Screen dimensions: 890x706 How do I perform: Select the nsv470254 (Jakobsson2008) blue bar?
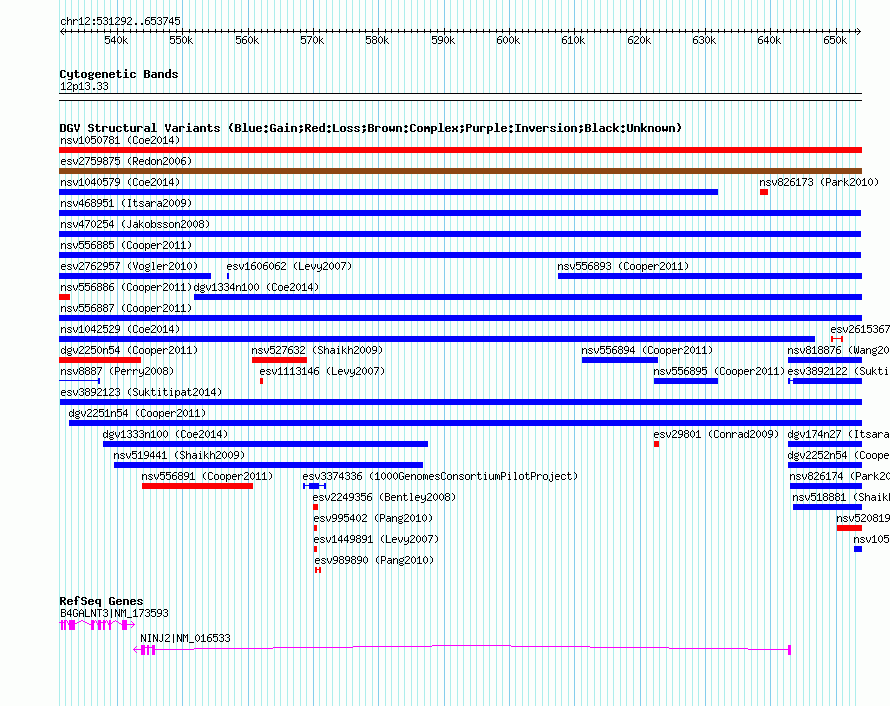pos(460,234)
